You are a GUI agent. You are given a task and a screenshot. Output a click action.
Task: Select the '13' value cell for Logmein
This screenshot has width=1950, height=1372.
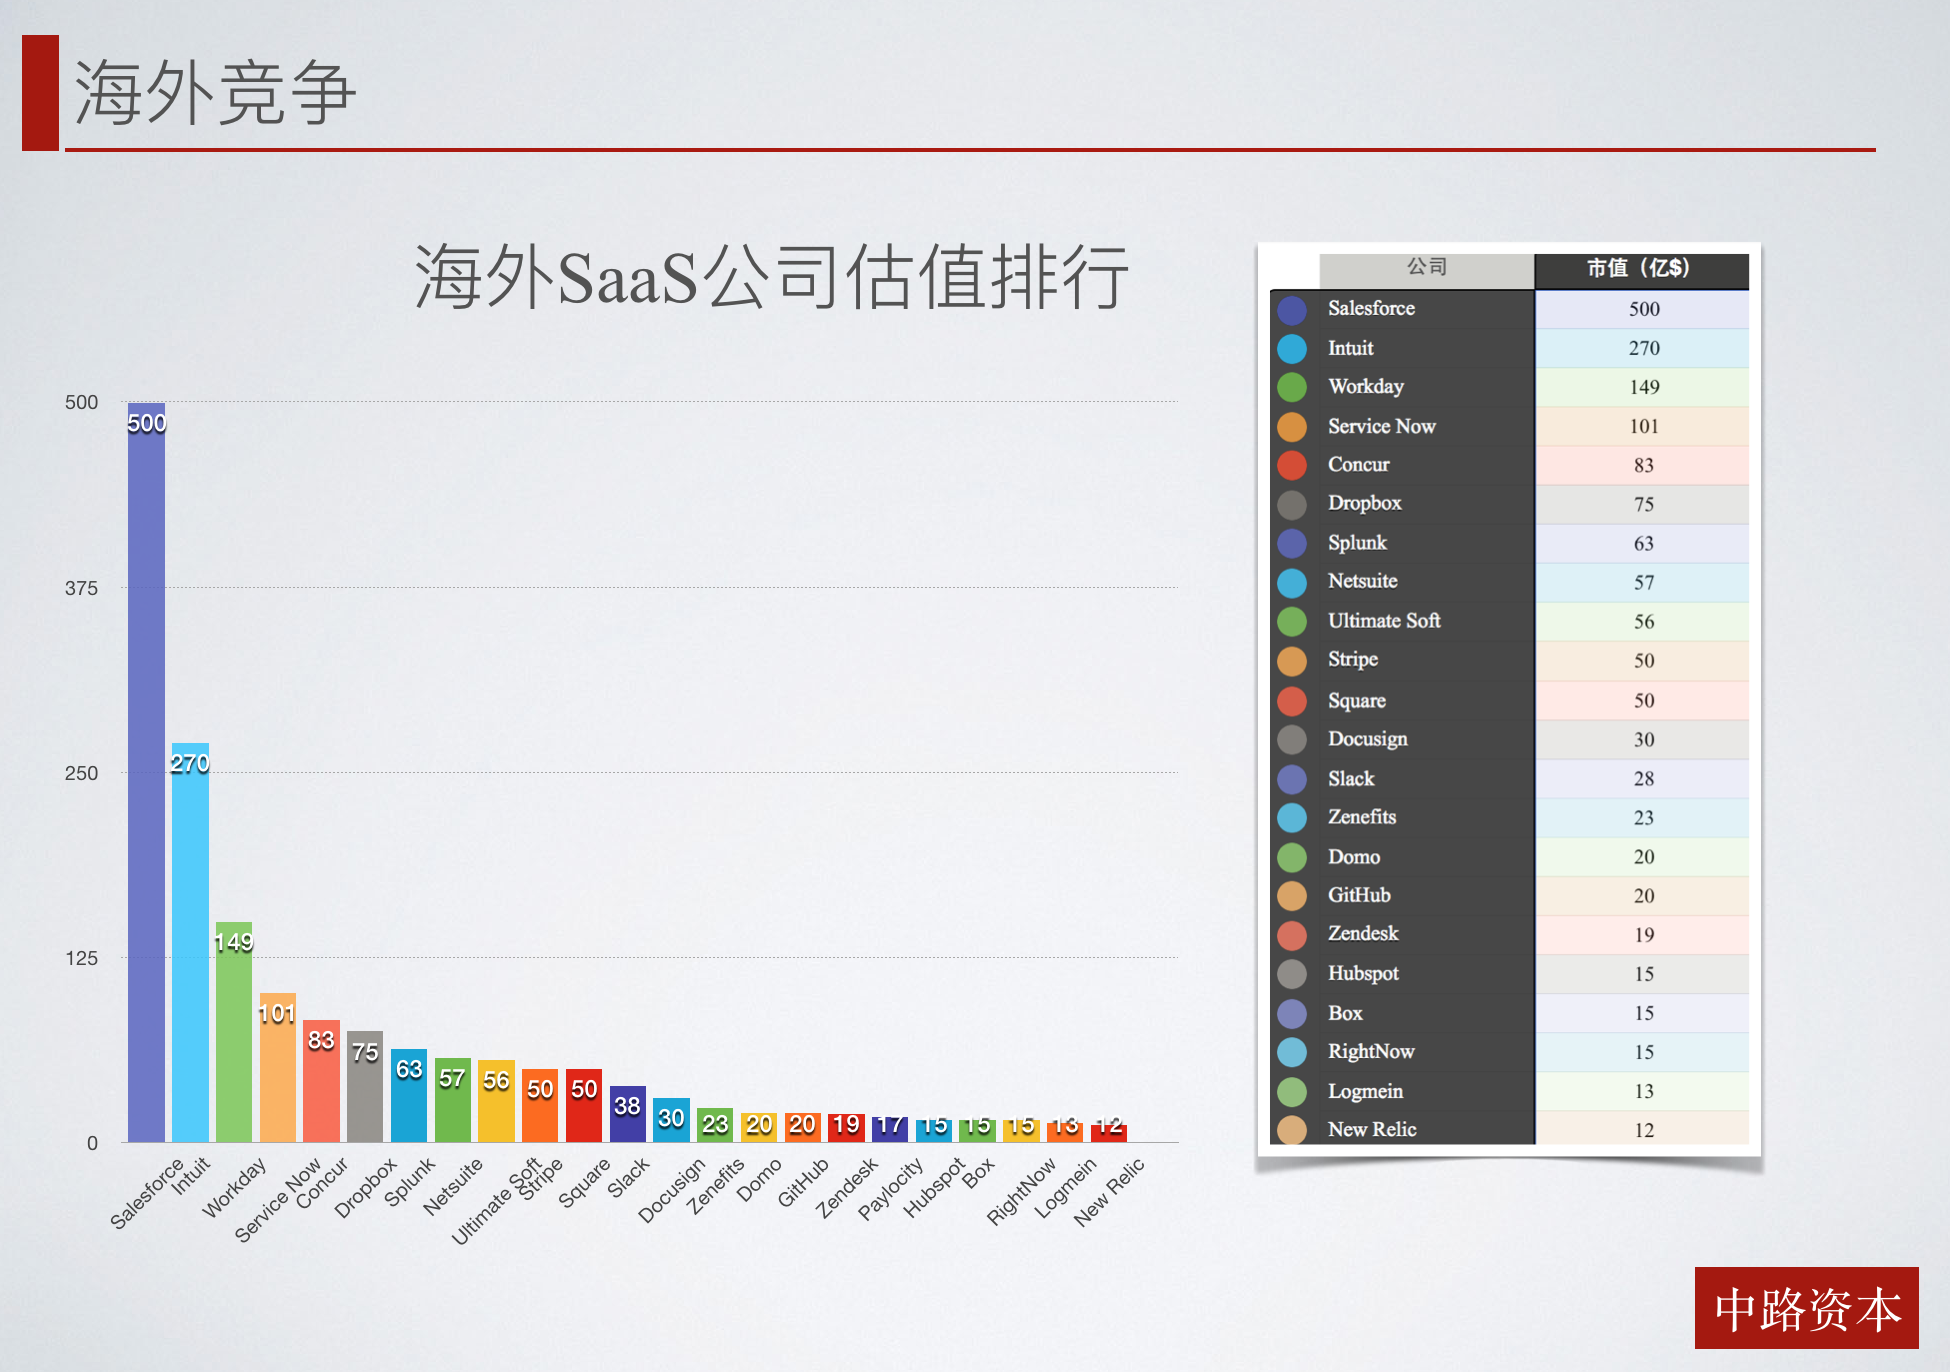(x=1642, y=1092)
